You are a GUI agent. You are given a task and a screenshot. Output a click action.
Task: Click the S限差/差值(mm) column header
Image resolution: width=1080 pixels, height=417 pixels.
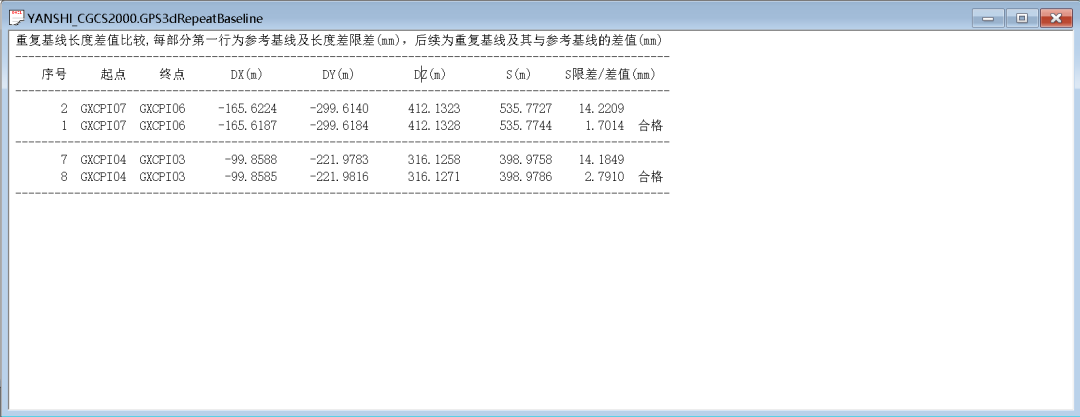click(x=610, y=74)
